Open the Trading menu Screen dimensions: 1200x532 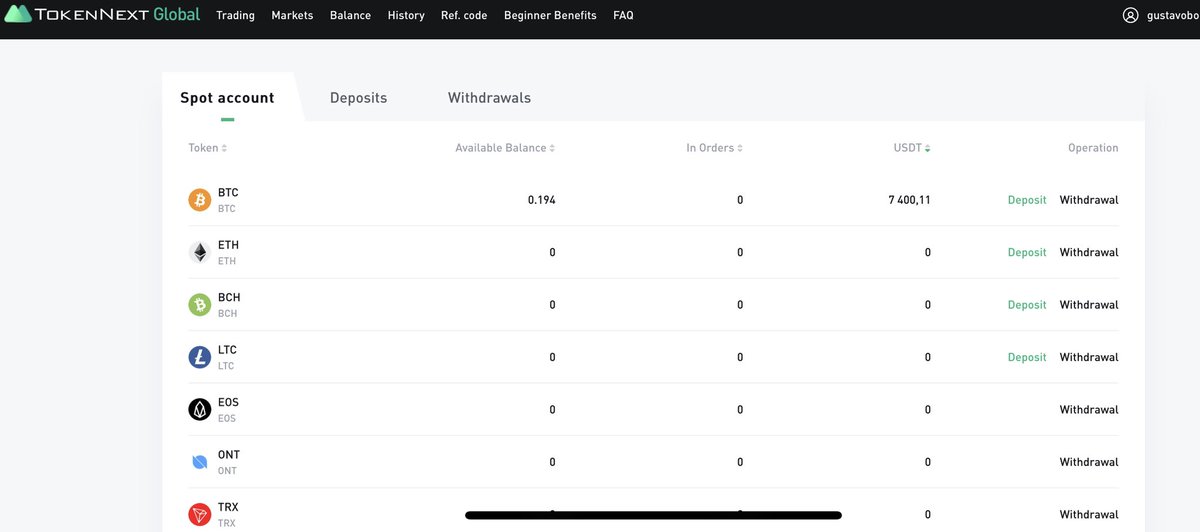click(235, 15)
